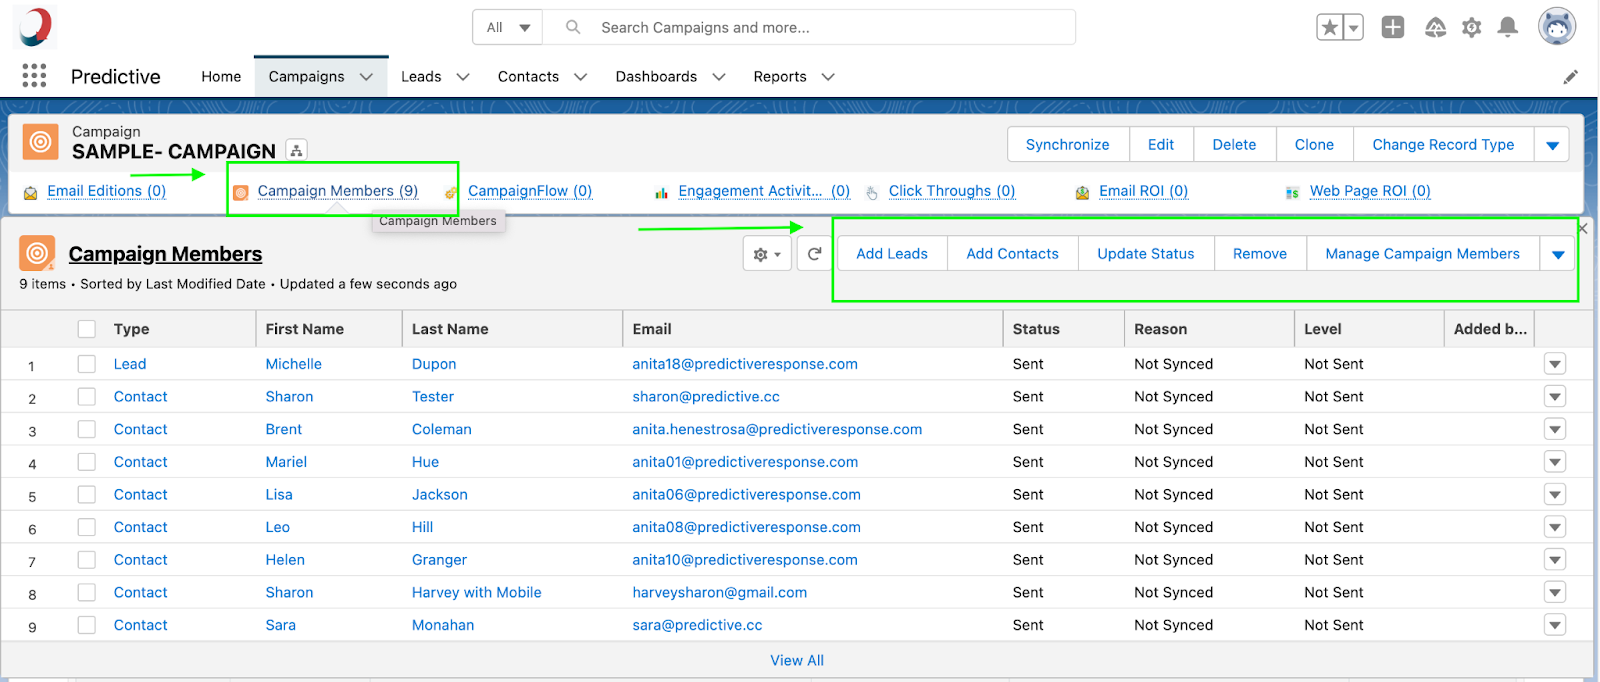Select the Leo Hill row checkbox
The width and height of the screenshot is (1600, 682).
pyautogui.click(x=87, y=527)
